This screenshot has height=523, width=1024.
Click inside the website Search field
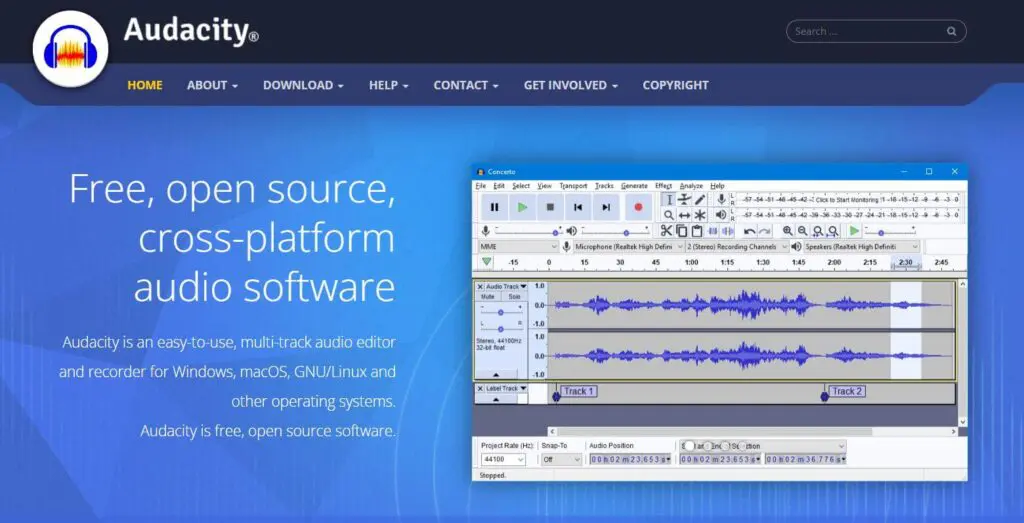click(876, 31)
